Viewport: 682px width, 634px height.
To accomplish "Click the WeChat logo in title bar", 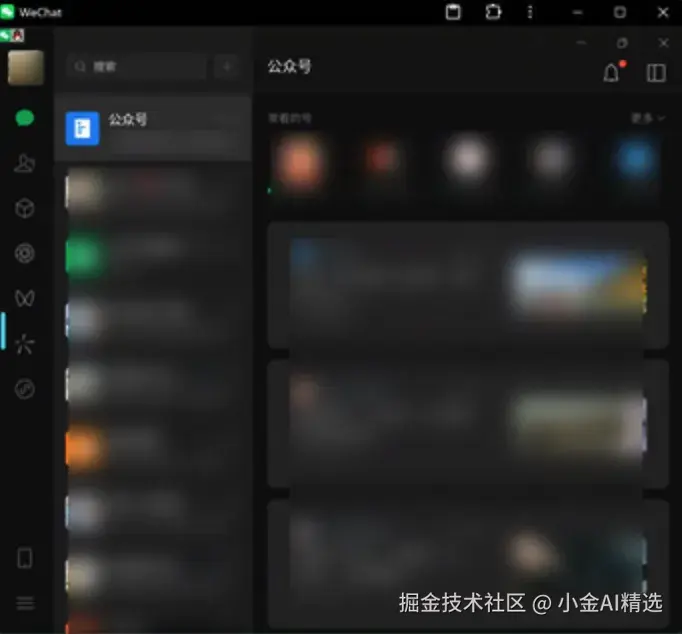I will (x=7, y=12).
